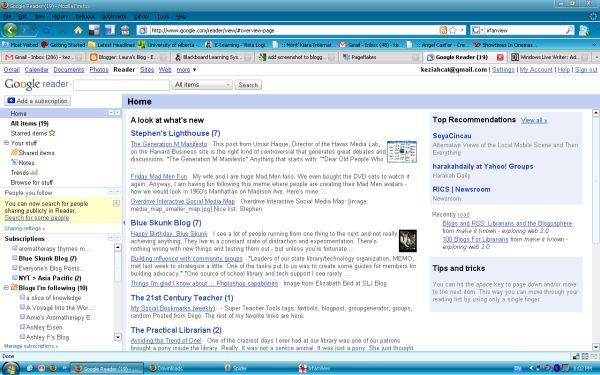The image size is (600, 375).
Task: Open the Bookmarks menu
Action: tap(114, 16)
